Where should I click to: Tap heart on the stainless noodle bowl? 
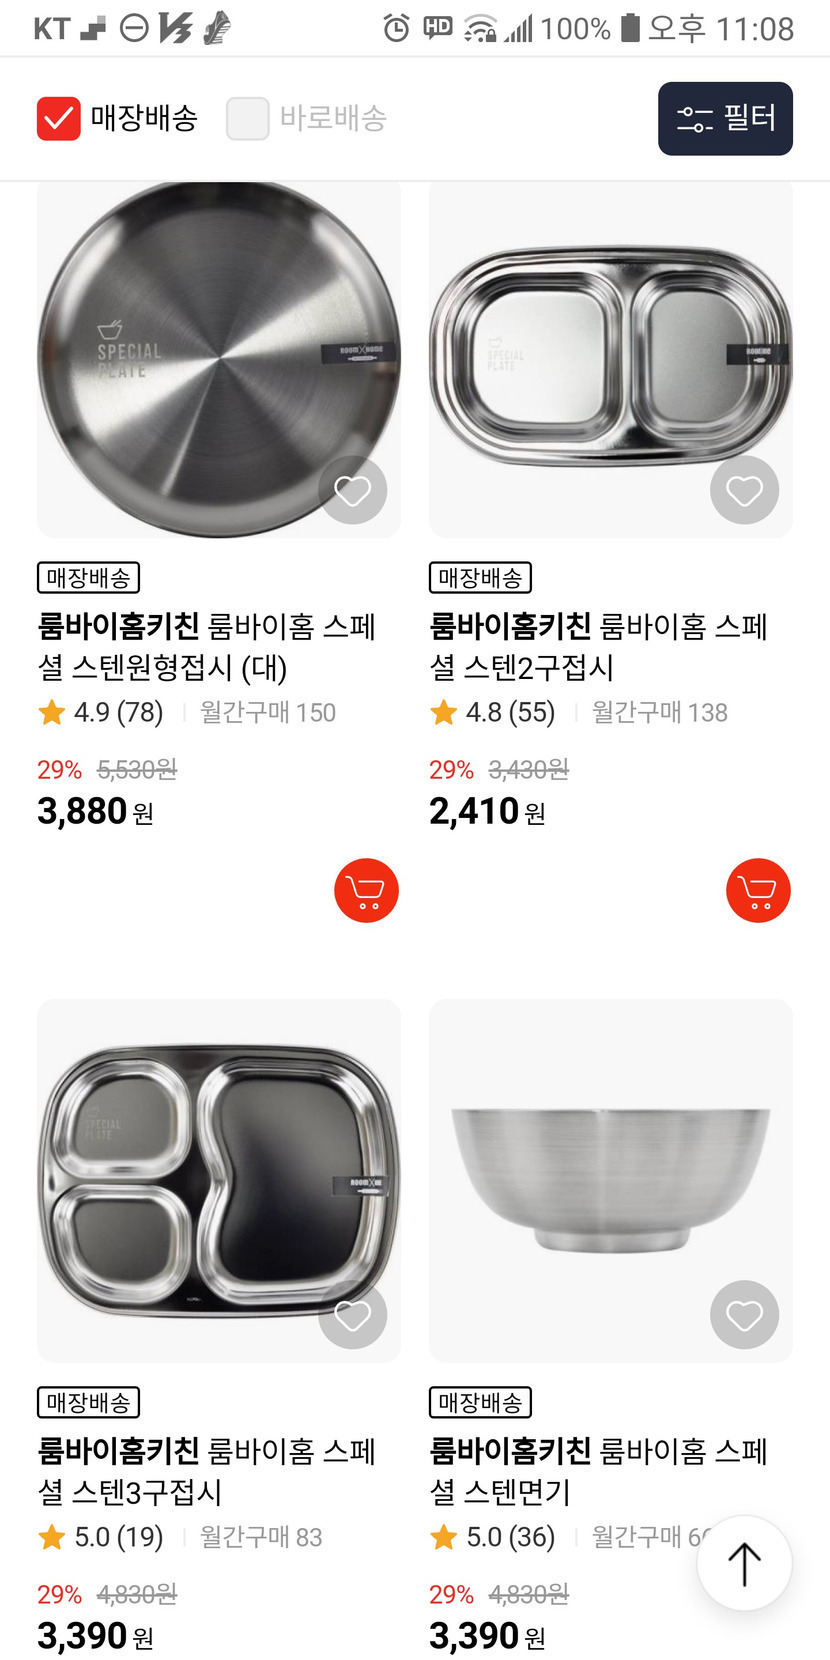(744, 1315)
